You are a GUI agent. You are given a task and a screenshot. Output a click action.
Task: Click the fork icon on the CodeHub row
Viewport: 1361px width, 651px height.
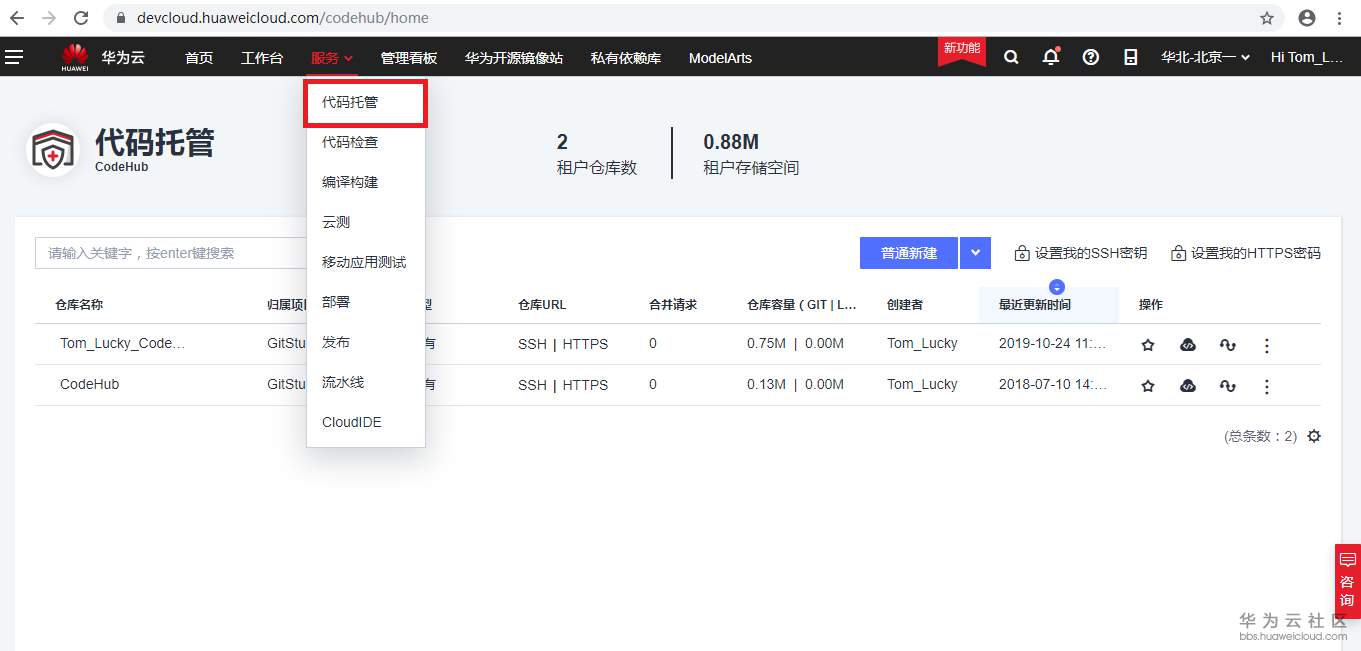(1227, 385)
